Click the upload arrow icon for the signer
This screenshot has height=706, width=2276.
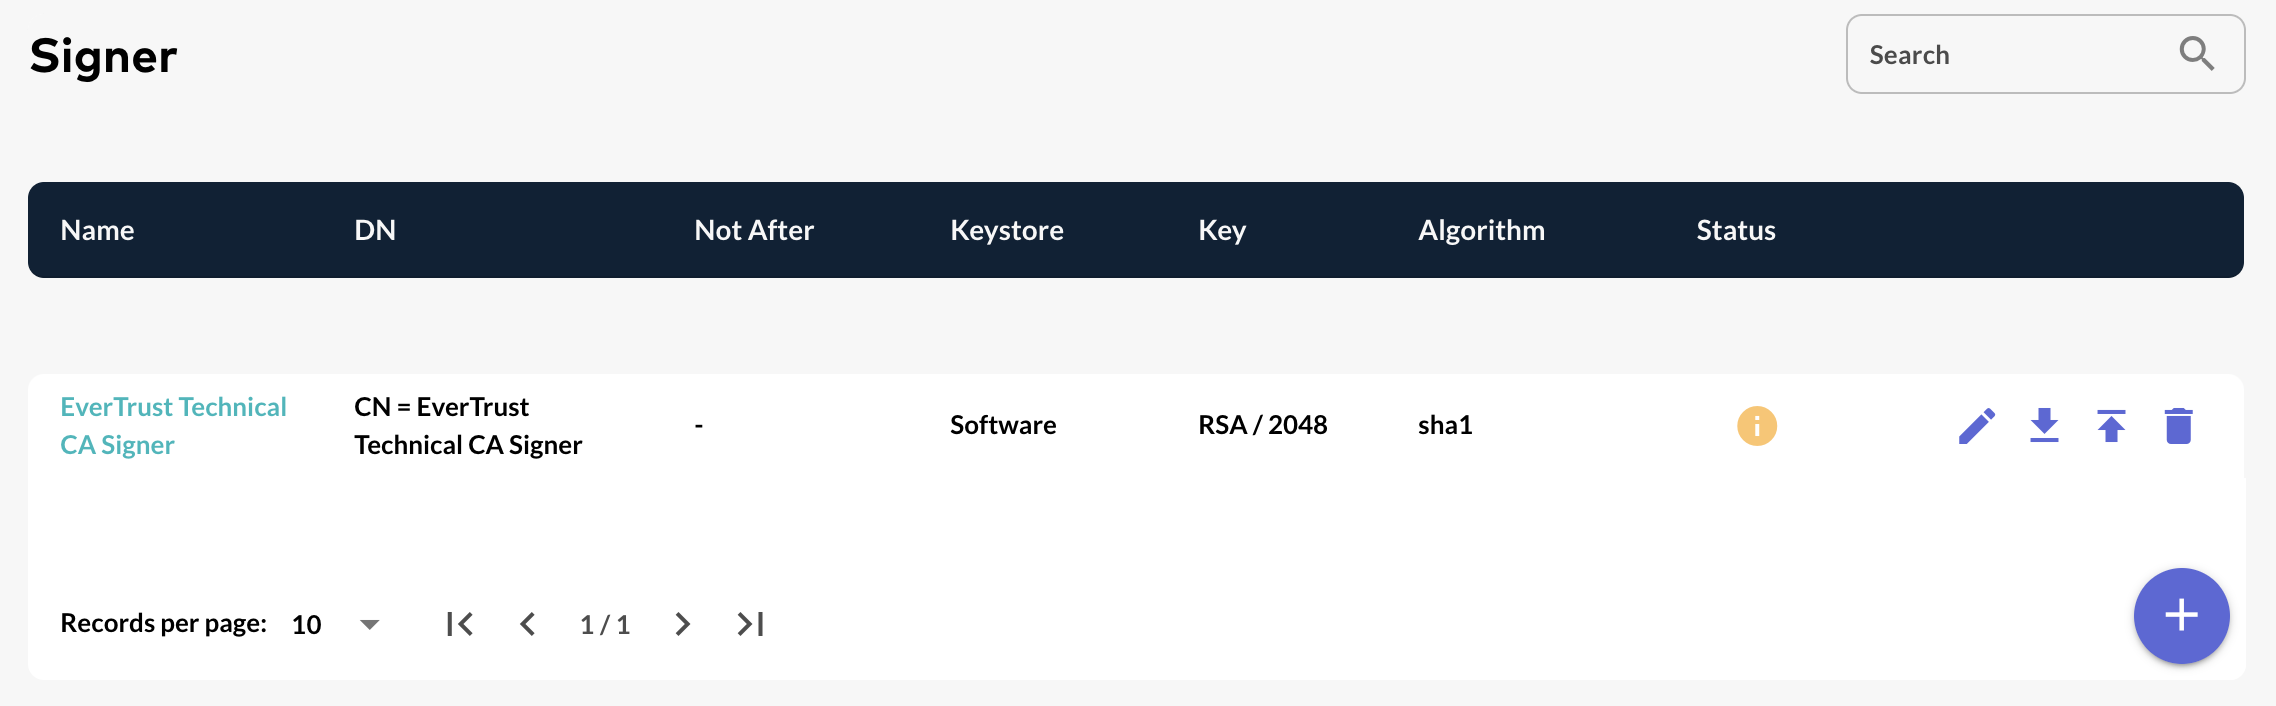(x=2111, y=426)
